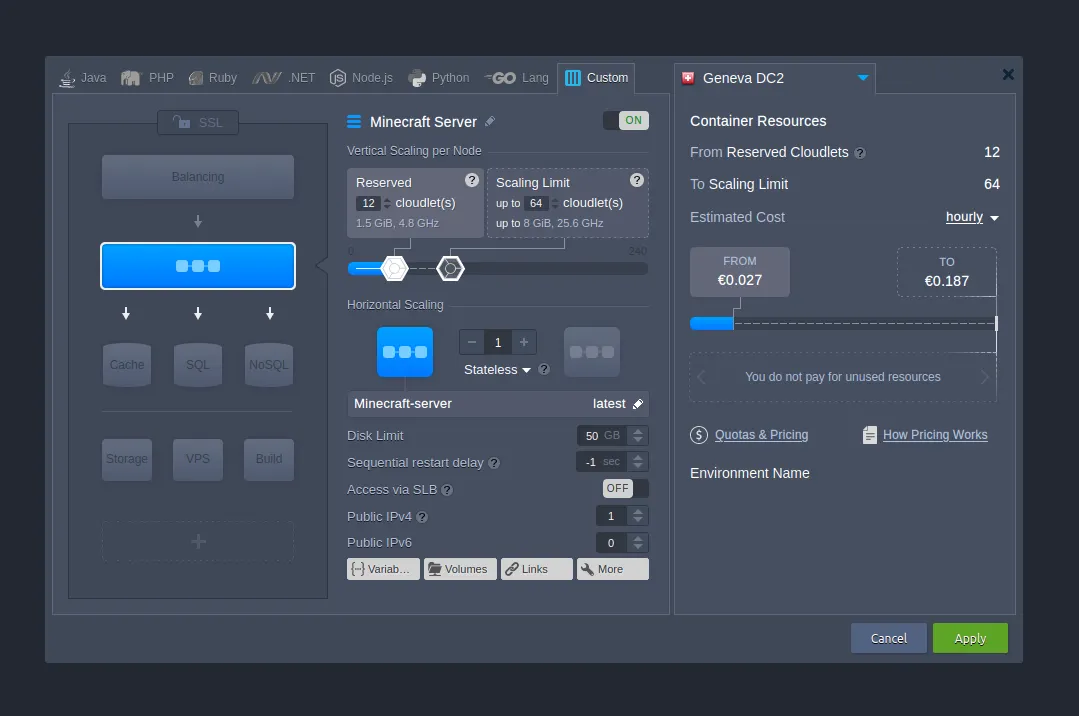Enable the Access via SLB toggle
The image size is (1079, 716).
(625, 489)
